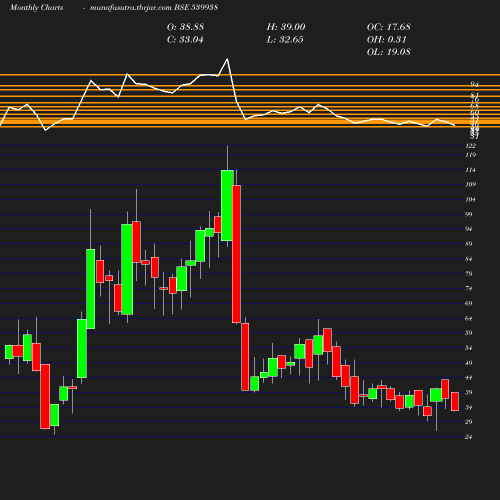
Task: Click the 44 price axis label
Action: pyautogui.click(x=469, y=378)
